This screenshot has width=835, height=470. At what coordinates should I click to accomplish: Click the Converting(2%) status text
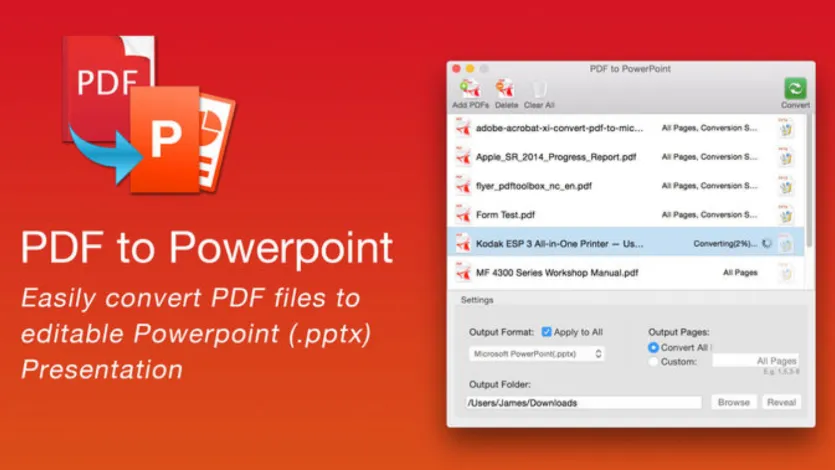(725, 244)
